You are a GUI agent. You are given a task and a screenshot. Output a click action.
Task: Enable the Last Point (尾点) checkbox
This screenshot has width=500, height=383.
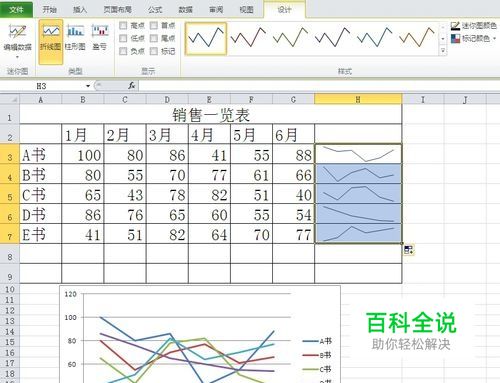click(x=154, y=38)
